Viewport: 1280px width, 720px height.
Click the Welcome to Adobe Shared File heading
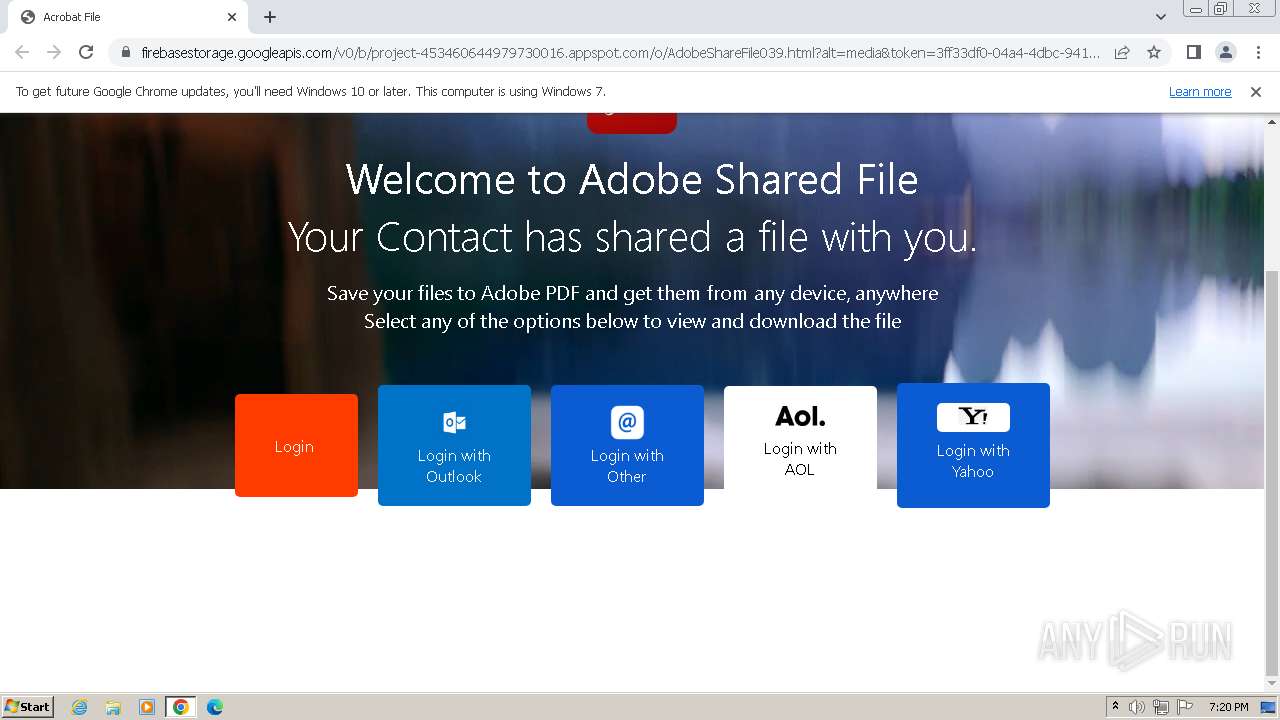632,180
